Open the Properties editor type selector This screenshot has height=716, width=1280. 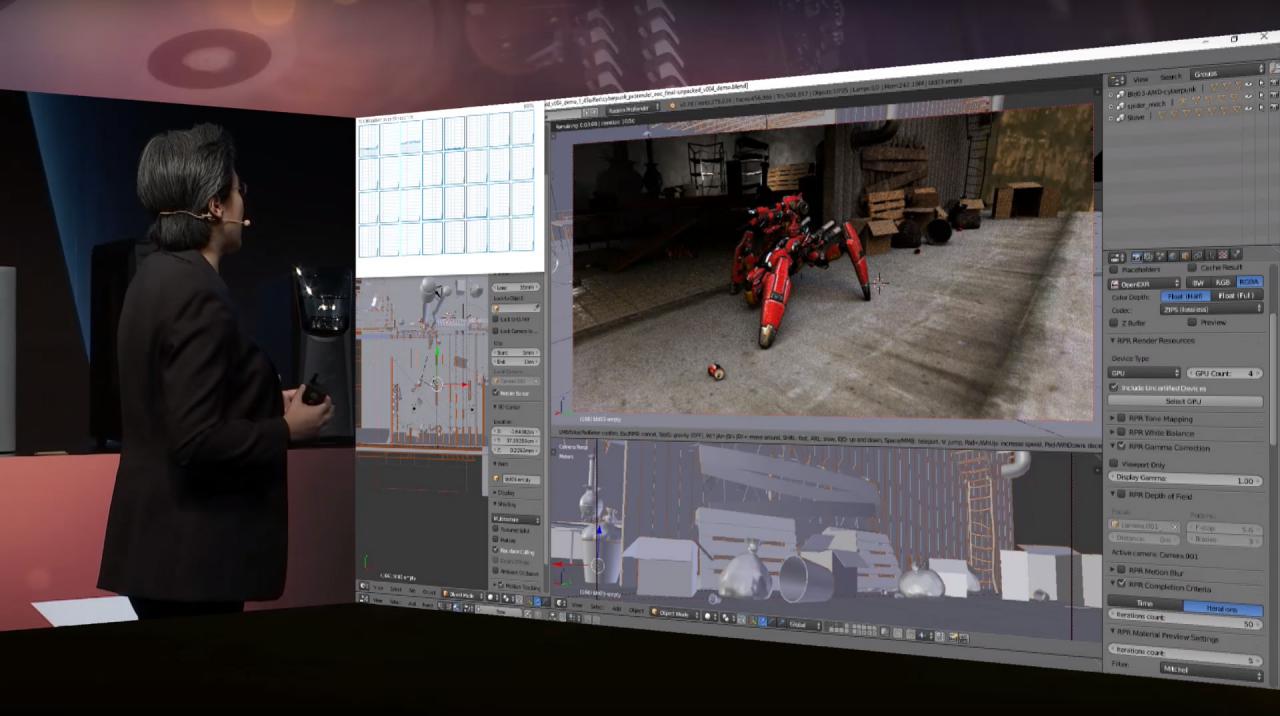[x=1117, y=258]
